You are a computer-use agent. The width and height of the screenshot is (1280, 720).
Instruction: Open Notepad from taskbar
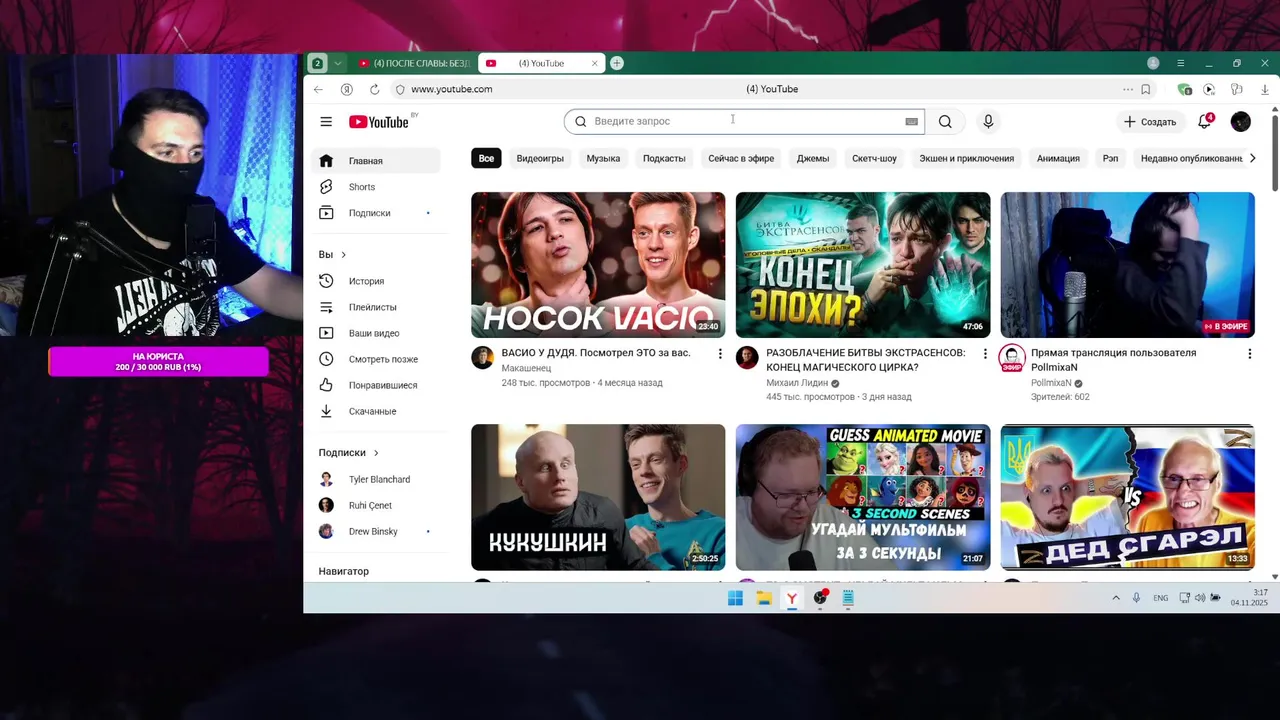pos(848,598)
